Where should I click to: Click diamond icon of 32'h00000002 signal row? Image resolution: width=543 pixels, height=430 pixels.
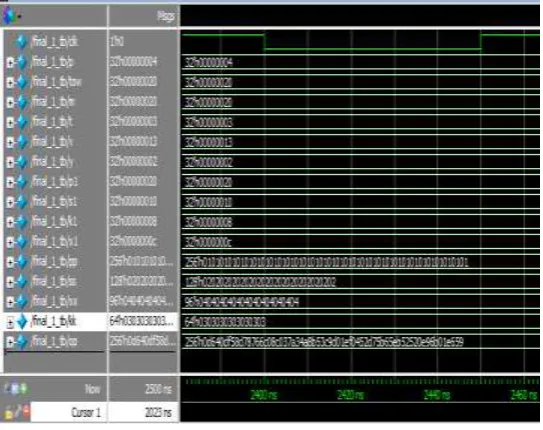[22, 162]
